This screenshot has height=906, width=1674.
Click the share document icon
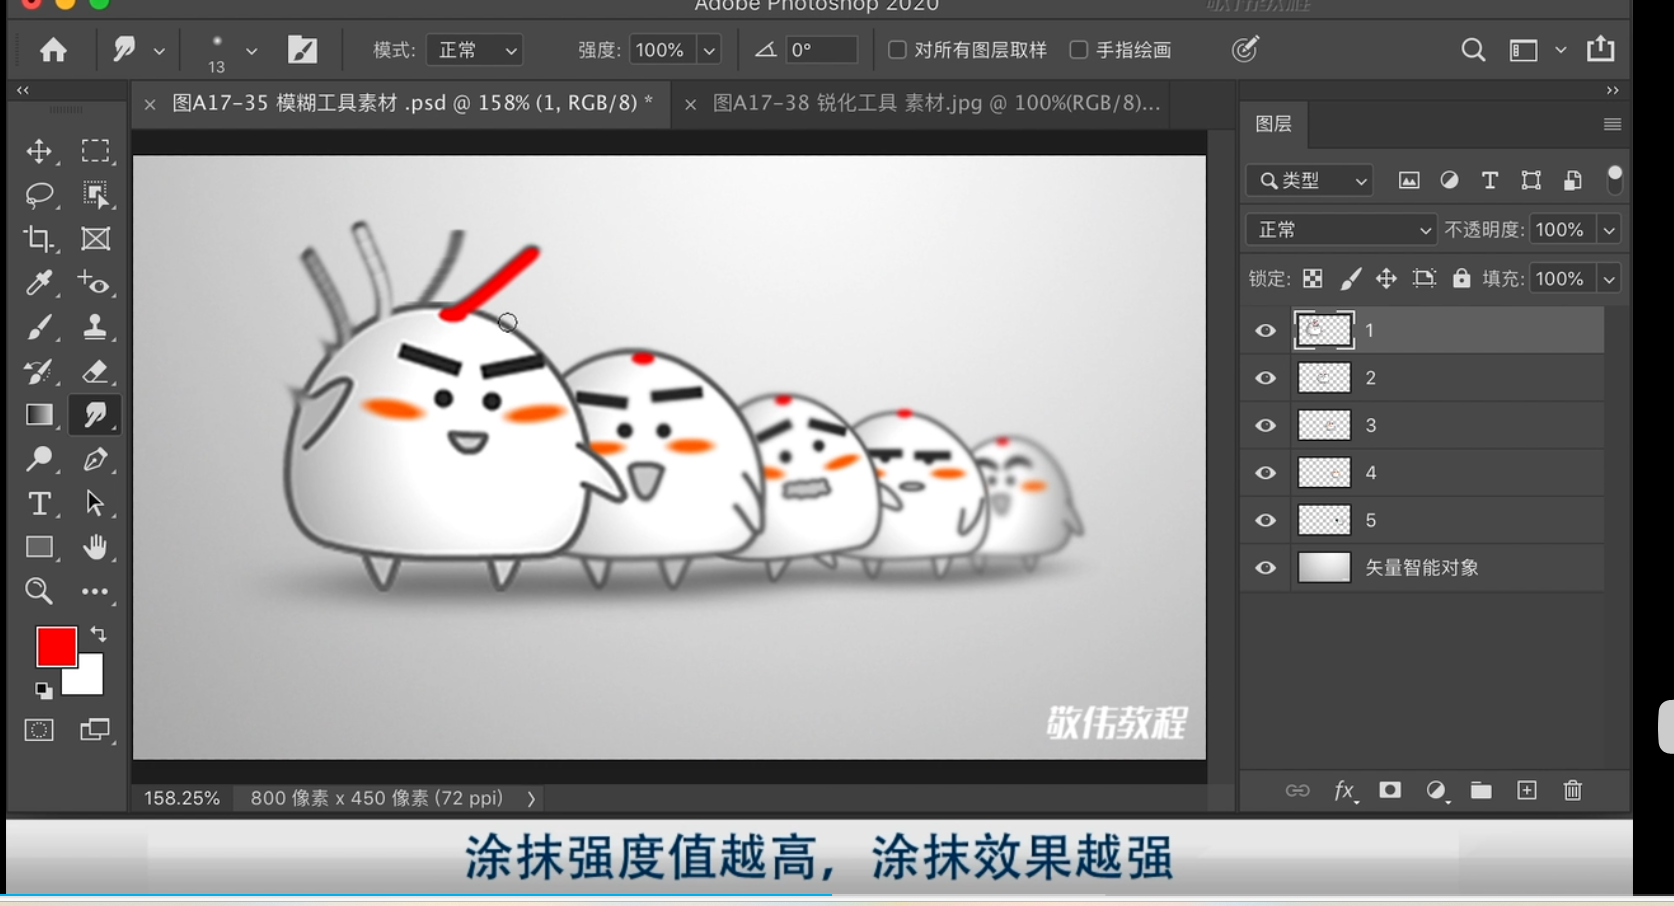1600,48
